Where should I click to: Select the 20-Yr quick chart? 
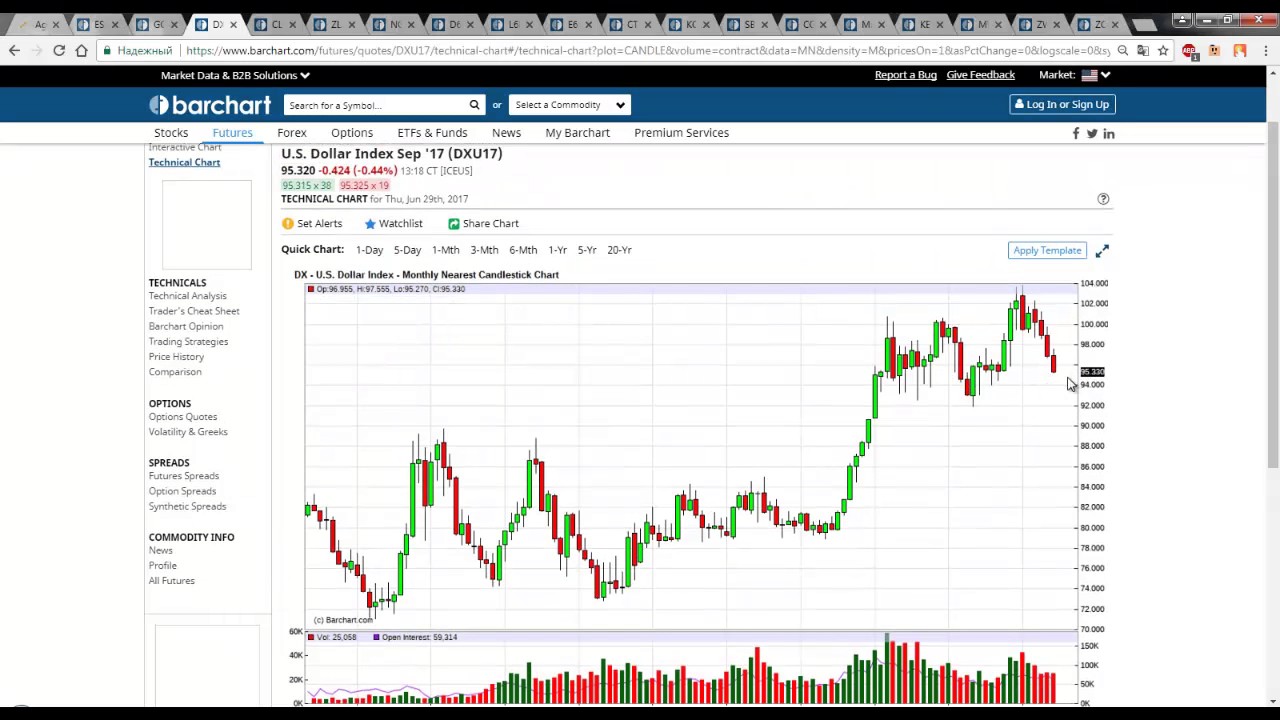point(619,250)
